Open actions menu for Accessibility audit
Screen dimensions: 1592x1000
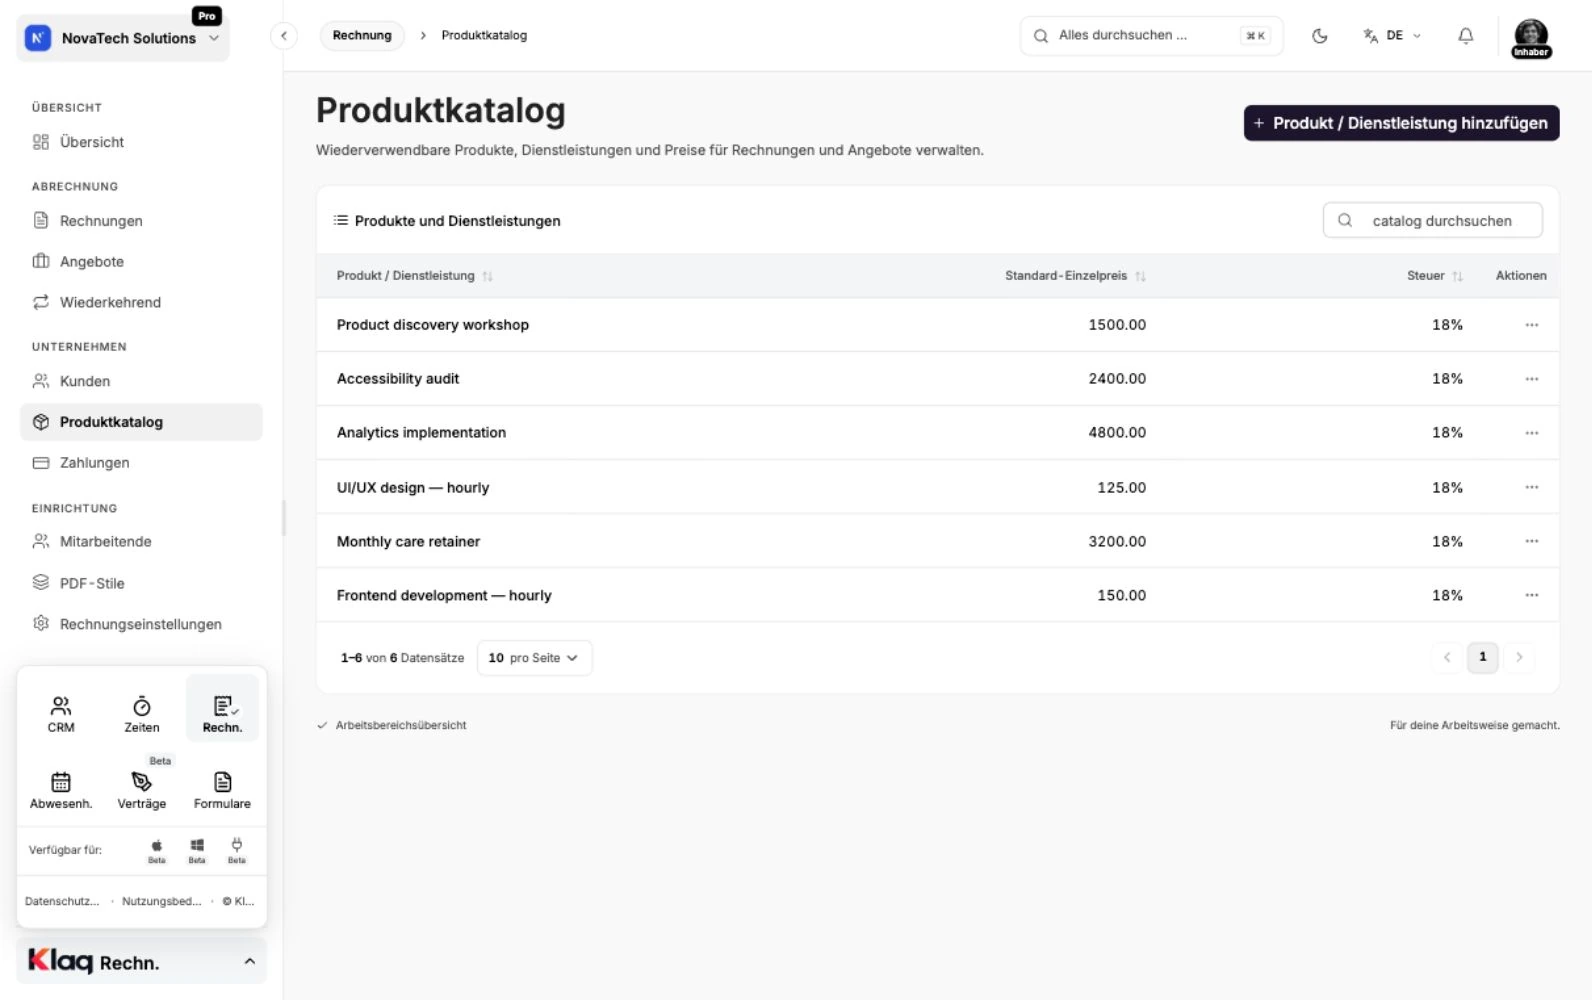point(1532,379)
